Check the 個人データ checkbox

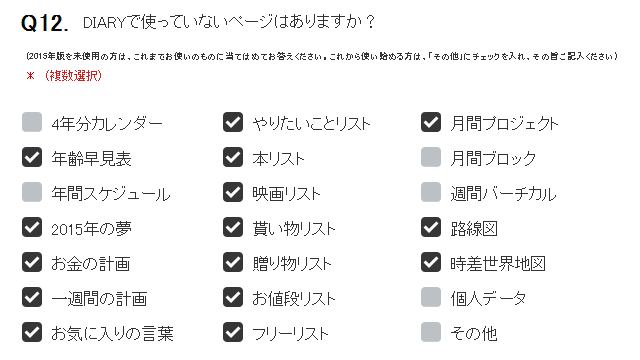click(x=431, y=297)
